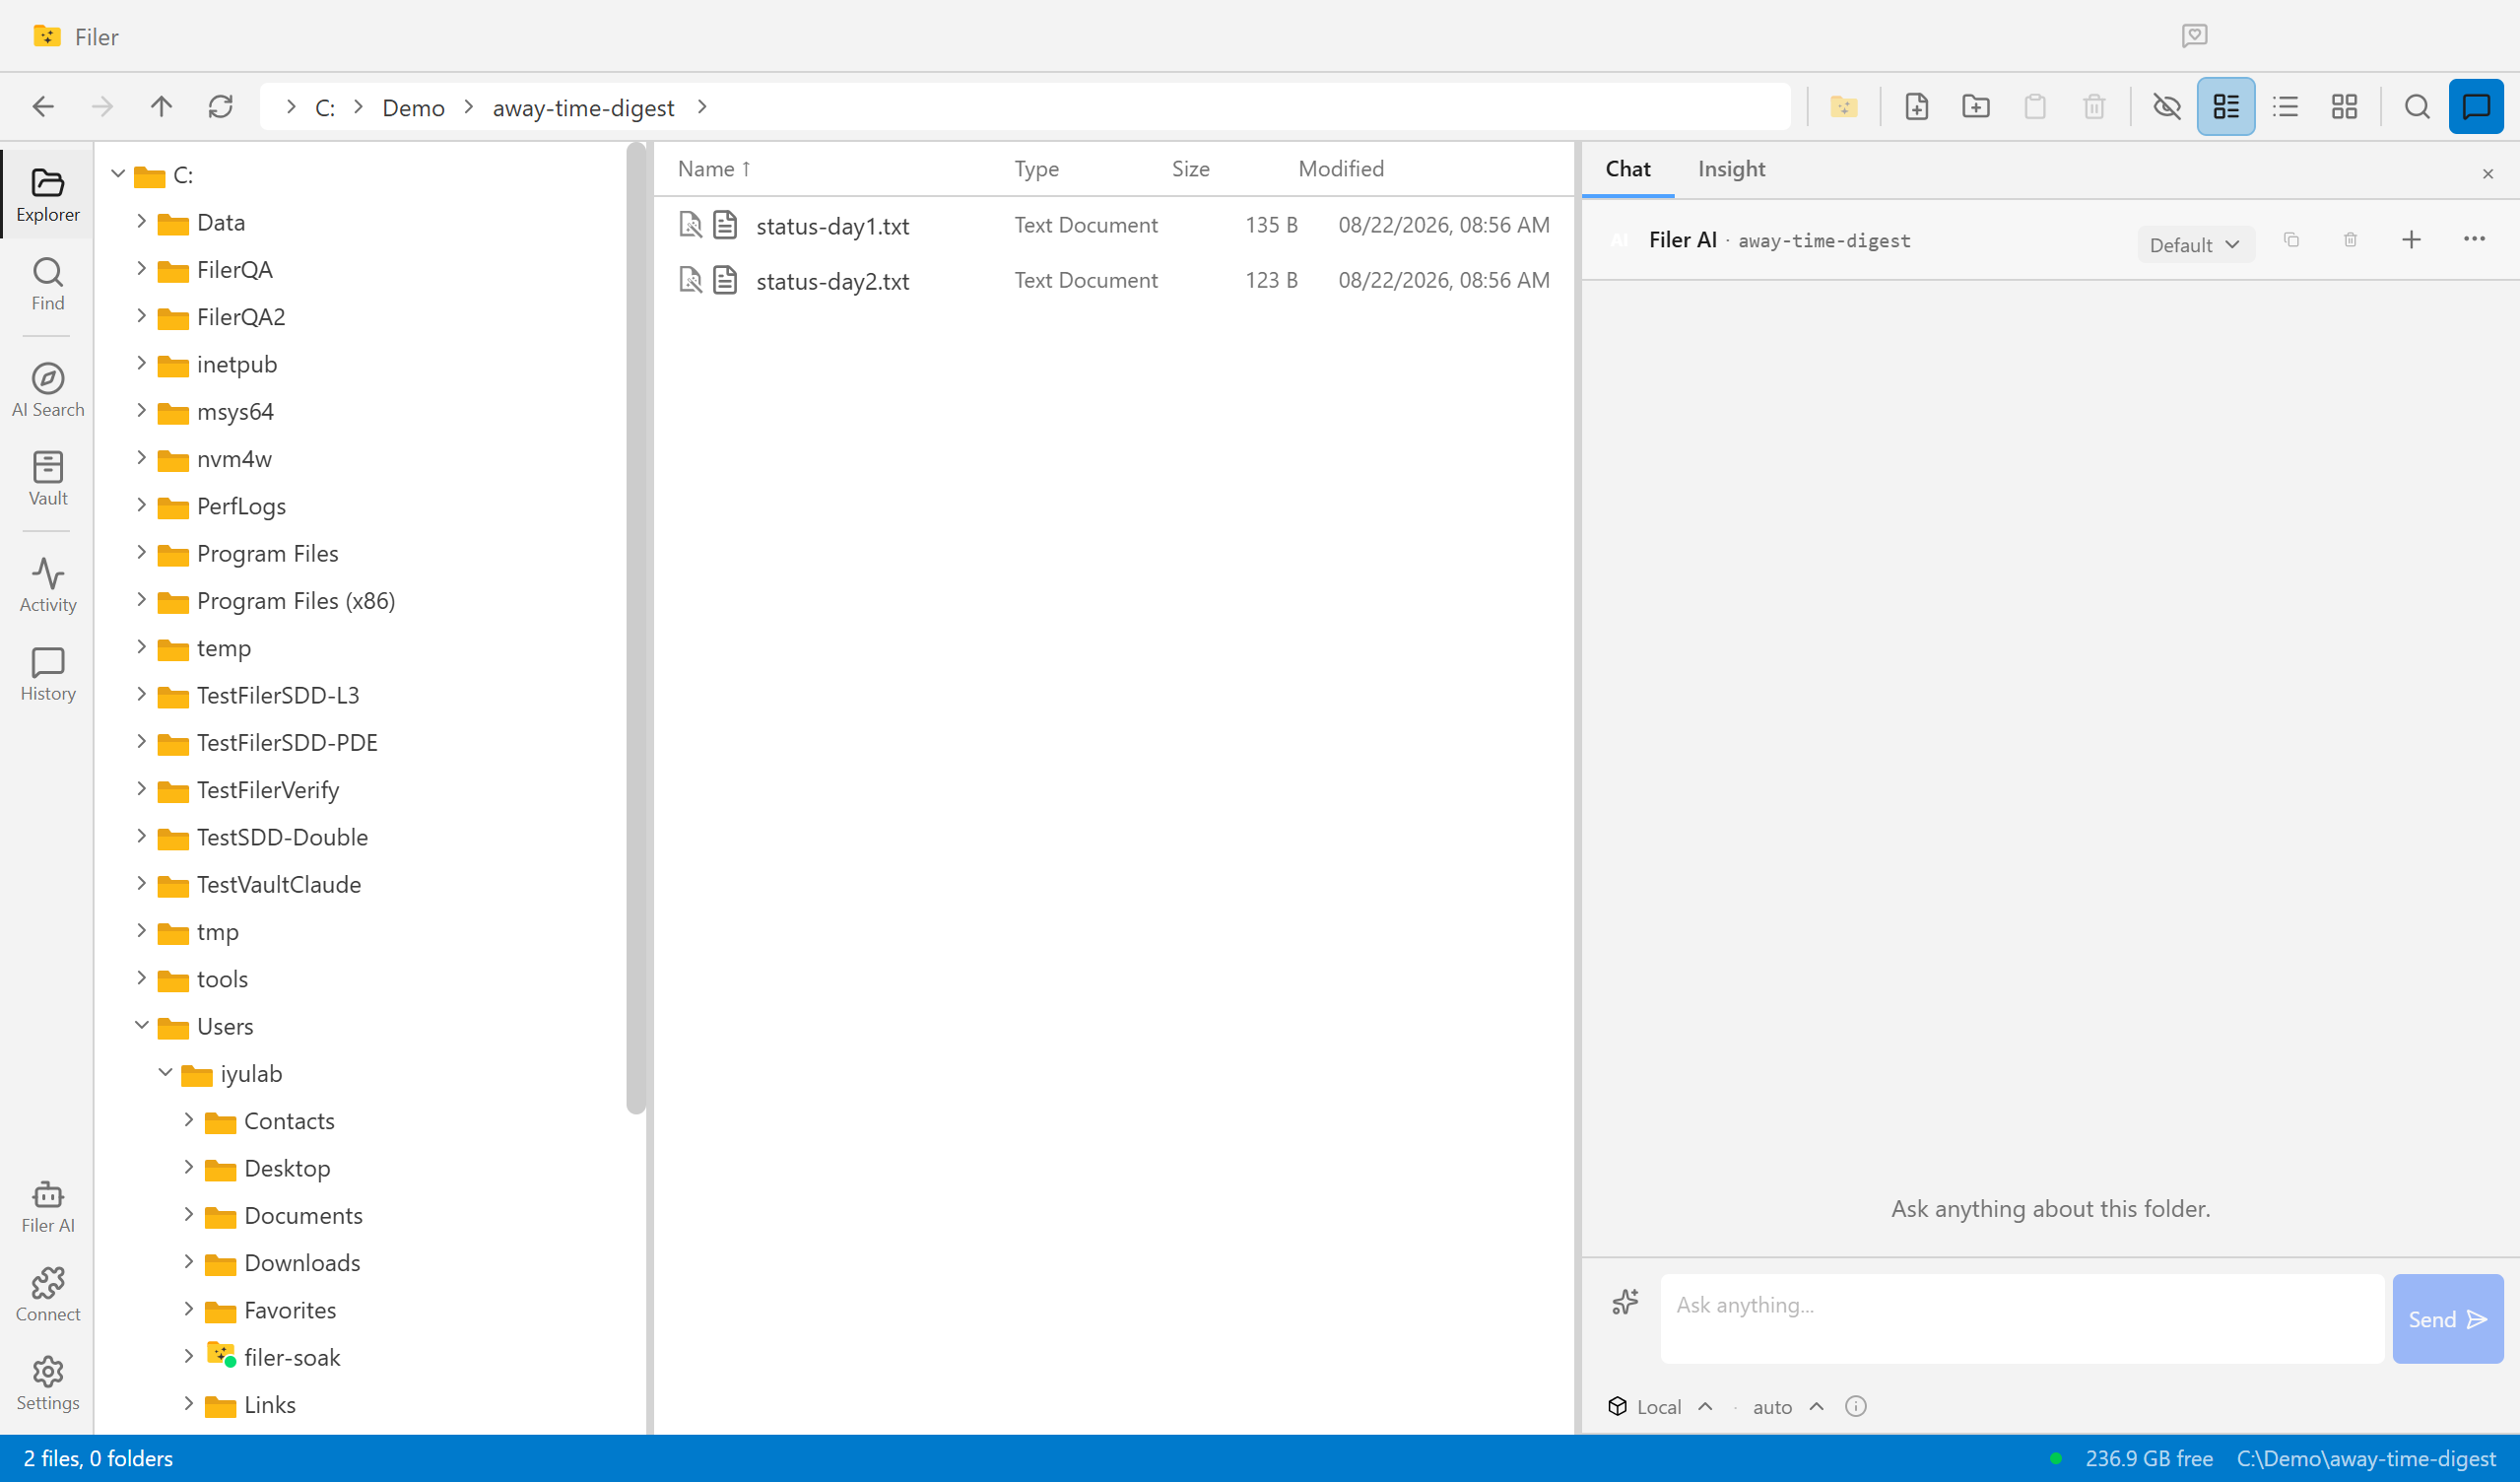Open search from toolbar magnifier
Viewport: 2520px width, 1482px height.
[x=2417, y=107]
